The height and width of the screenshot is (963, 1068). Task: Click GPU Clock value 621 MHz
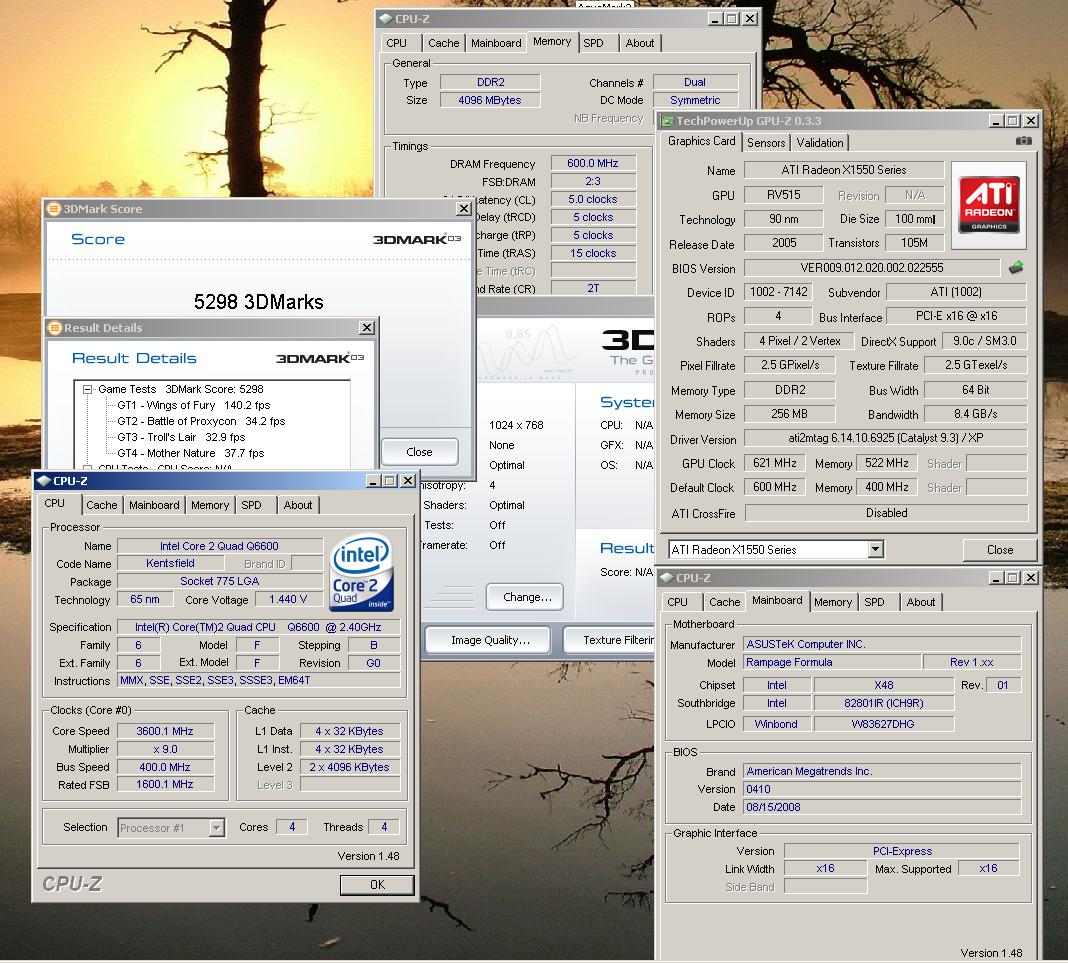click(774, 463)
